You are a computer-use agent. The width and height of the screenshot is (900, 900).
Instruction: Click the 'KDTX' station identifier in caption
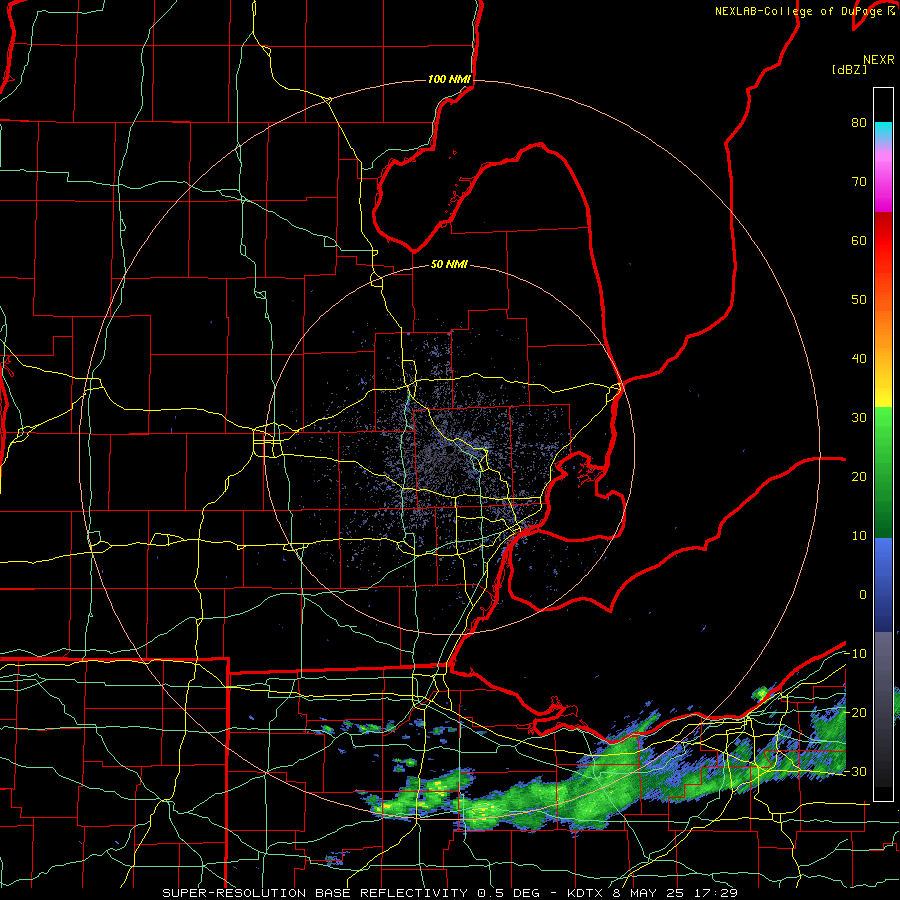(587, 893)
